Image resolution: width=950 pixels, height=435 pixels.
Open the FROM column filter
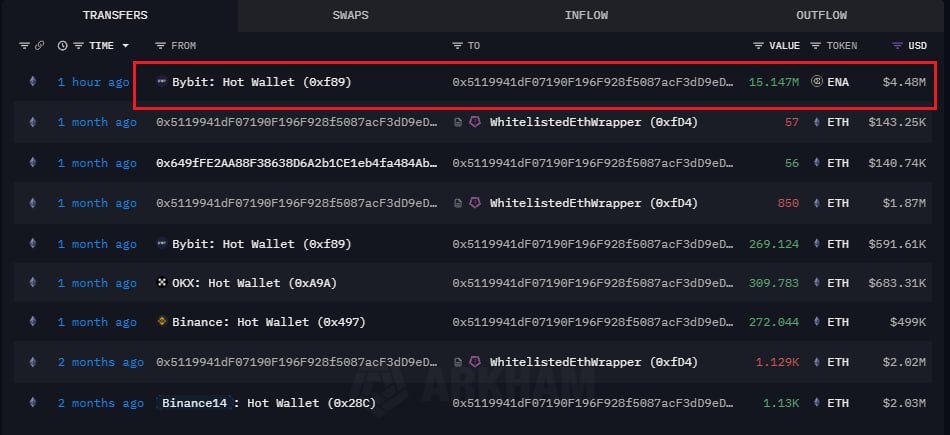point(161,46)
